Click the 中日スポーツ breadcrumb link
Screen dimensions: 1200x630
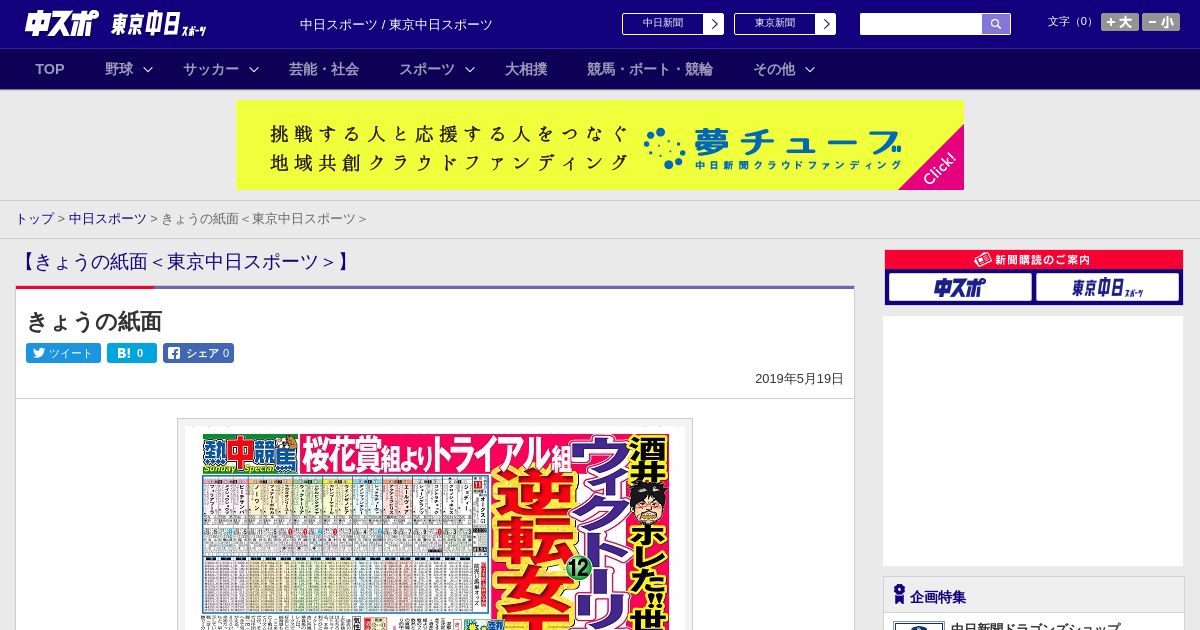point(108,218)
